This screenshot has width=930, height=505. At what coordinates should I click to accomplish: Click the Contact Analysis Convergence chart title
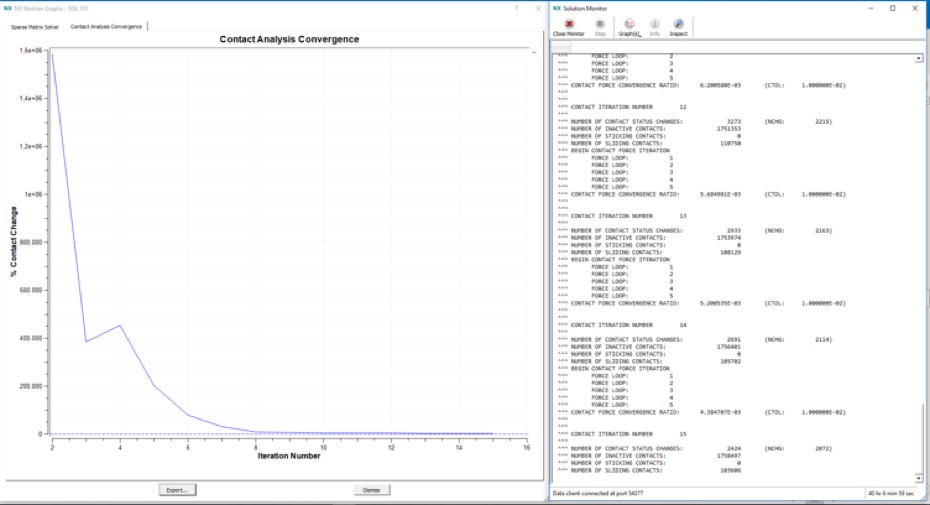(x=289, y=39)
